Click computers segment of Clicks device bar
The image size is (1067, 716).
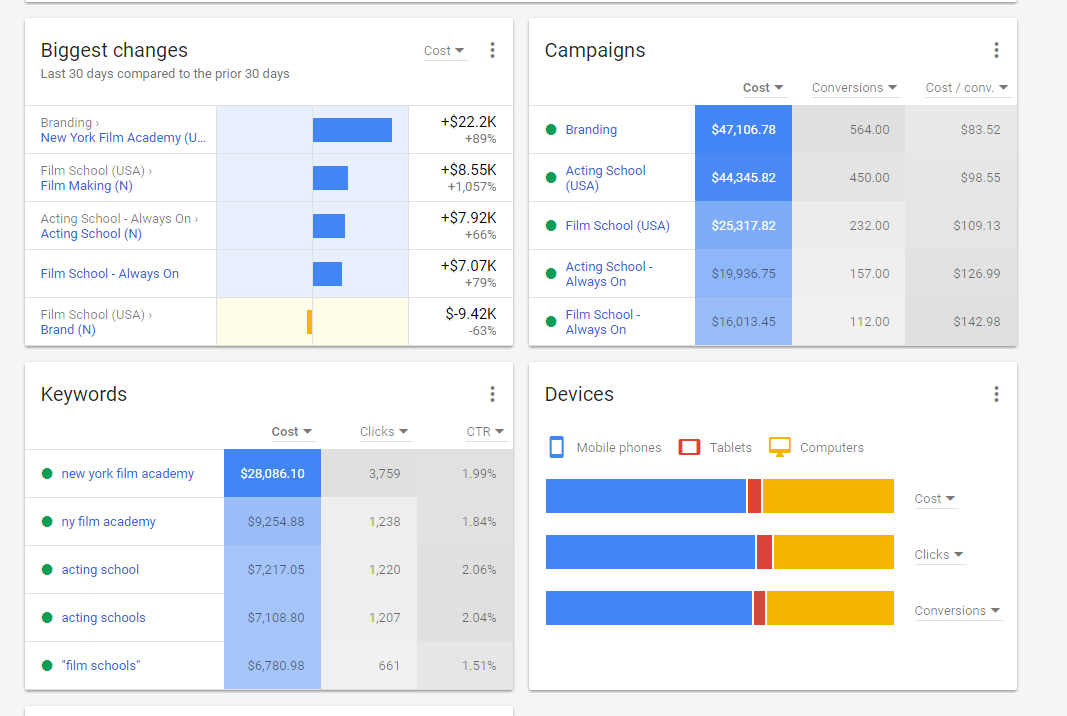(834, 552)
